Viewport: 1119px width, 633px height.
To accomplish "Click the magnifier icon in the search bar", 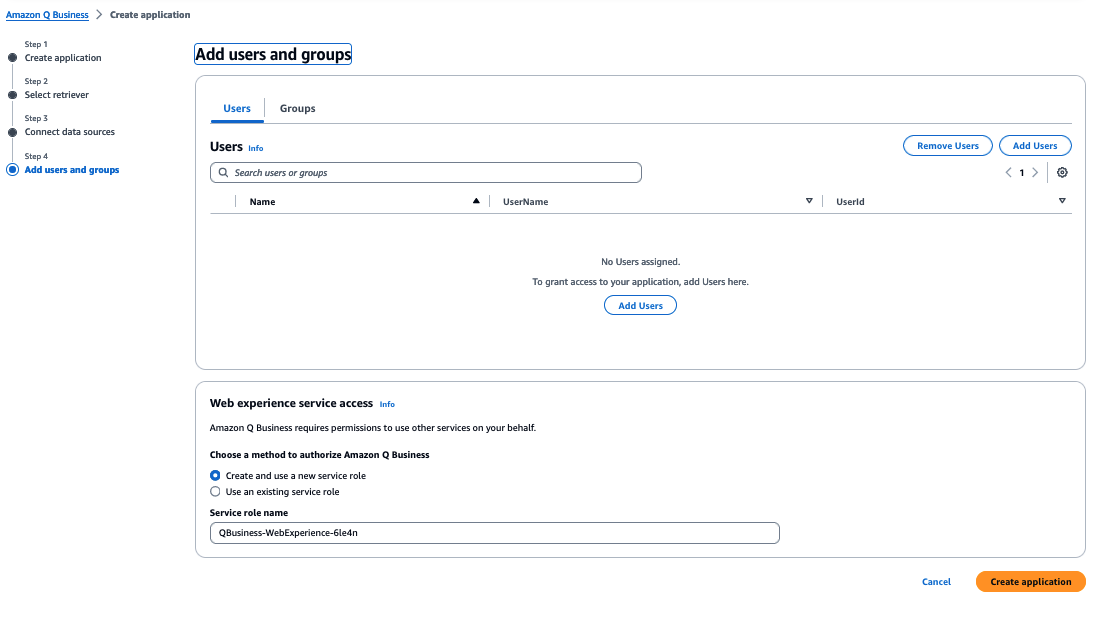I will tap(222, 172).
